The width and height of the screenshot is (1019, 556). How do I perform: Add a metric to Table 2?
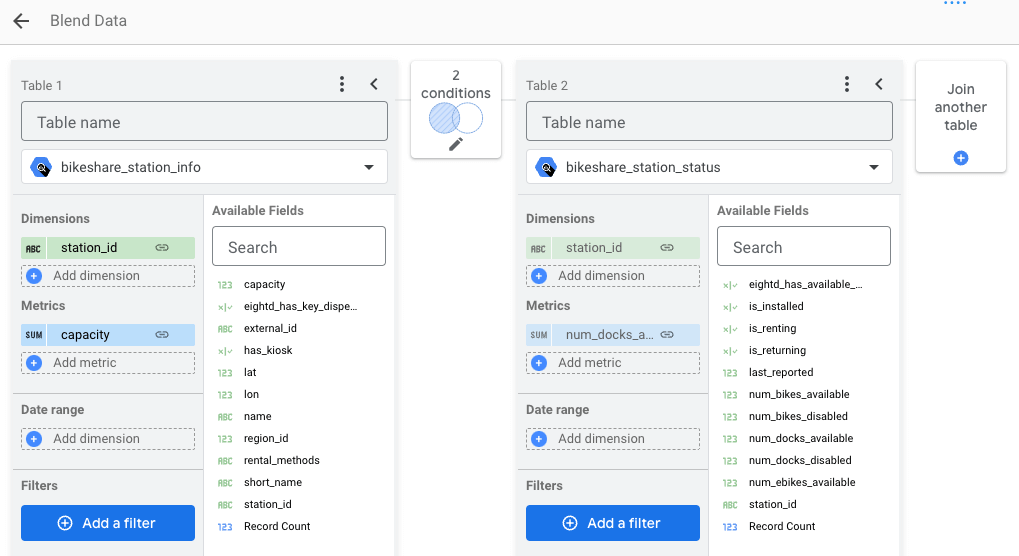(613, 362)
